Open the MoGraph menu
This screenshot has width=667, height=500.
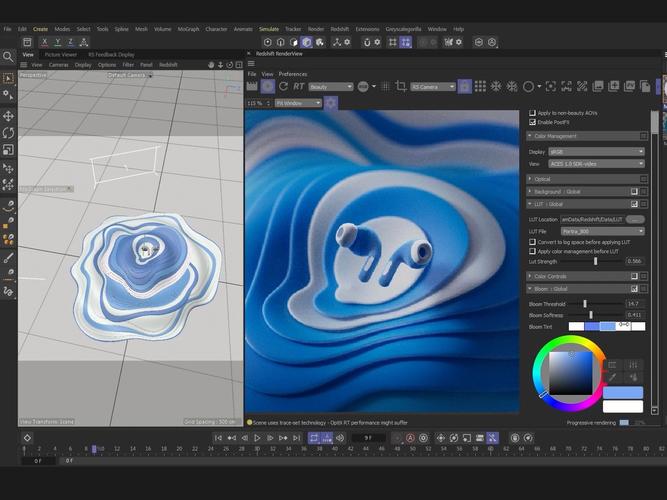click(x=188, y=29)
